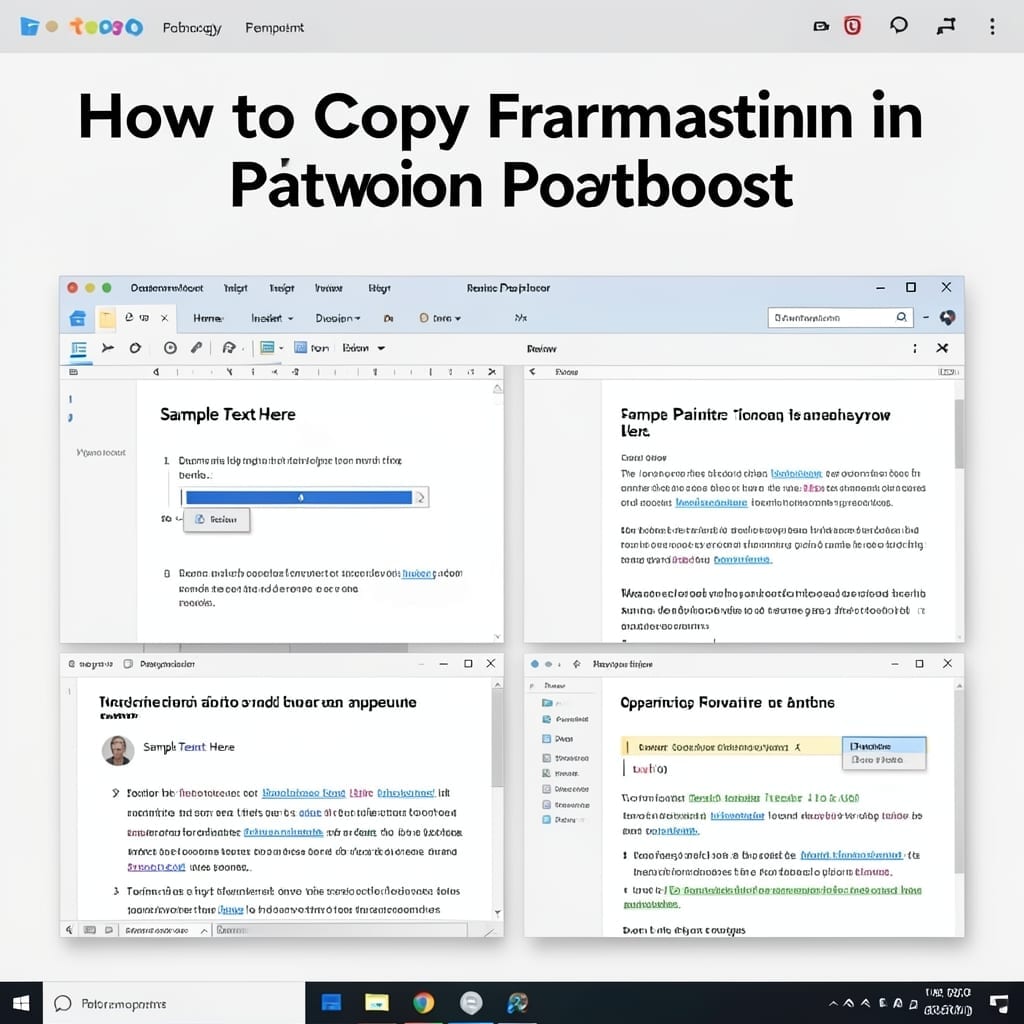Expand the caret in bottom-left status bar

click(x=204, y=931)
